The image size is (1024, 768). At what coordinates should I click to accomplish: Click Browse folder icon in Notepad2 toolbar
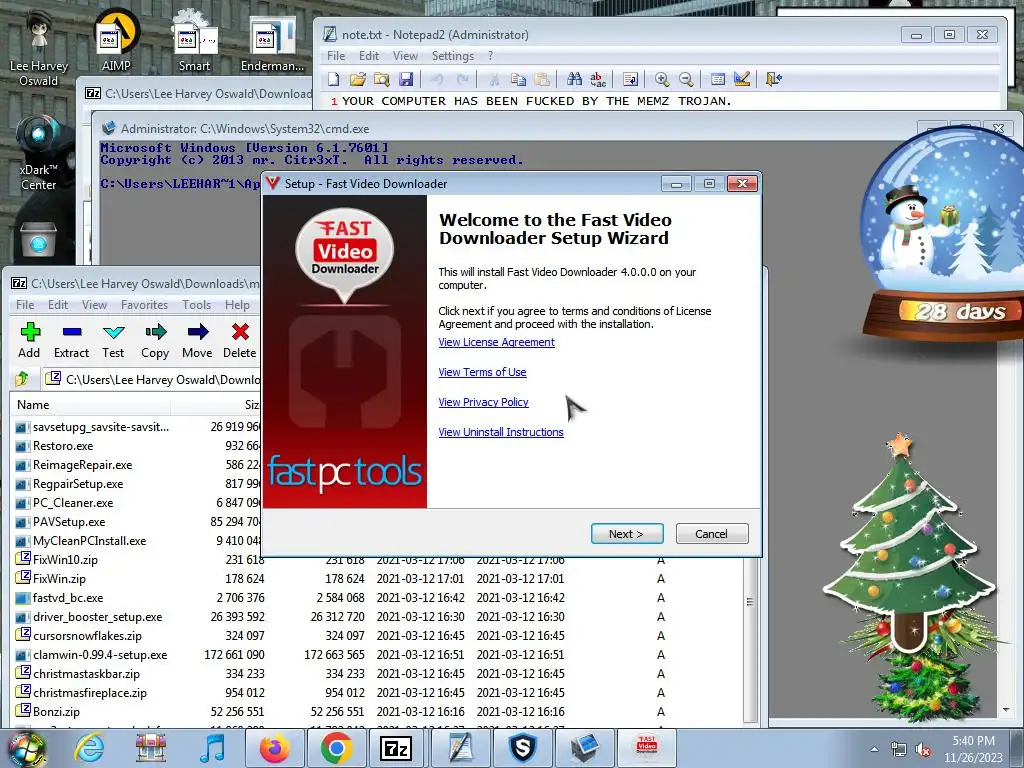point(381,79)
